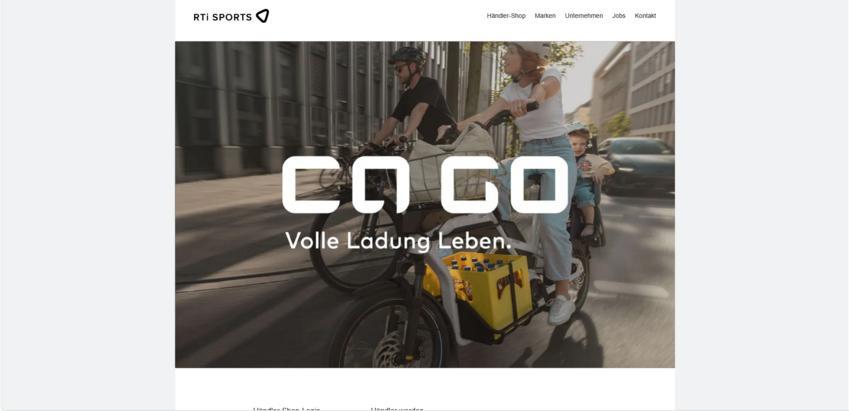Screen dimensions: 849x411
Task: Go to the Unternehmen page
Action: pos(584,16)
